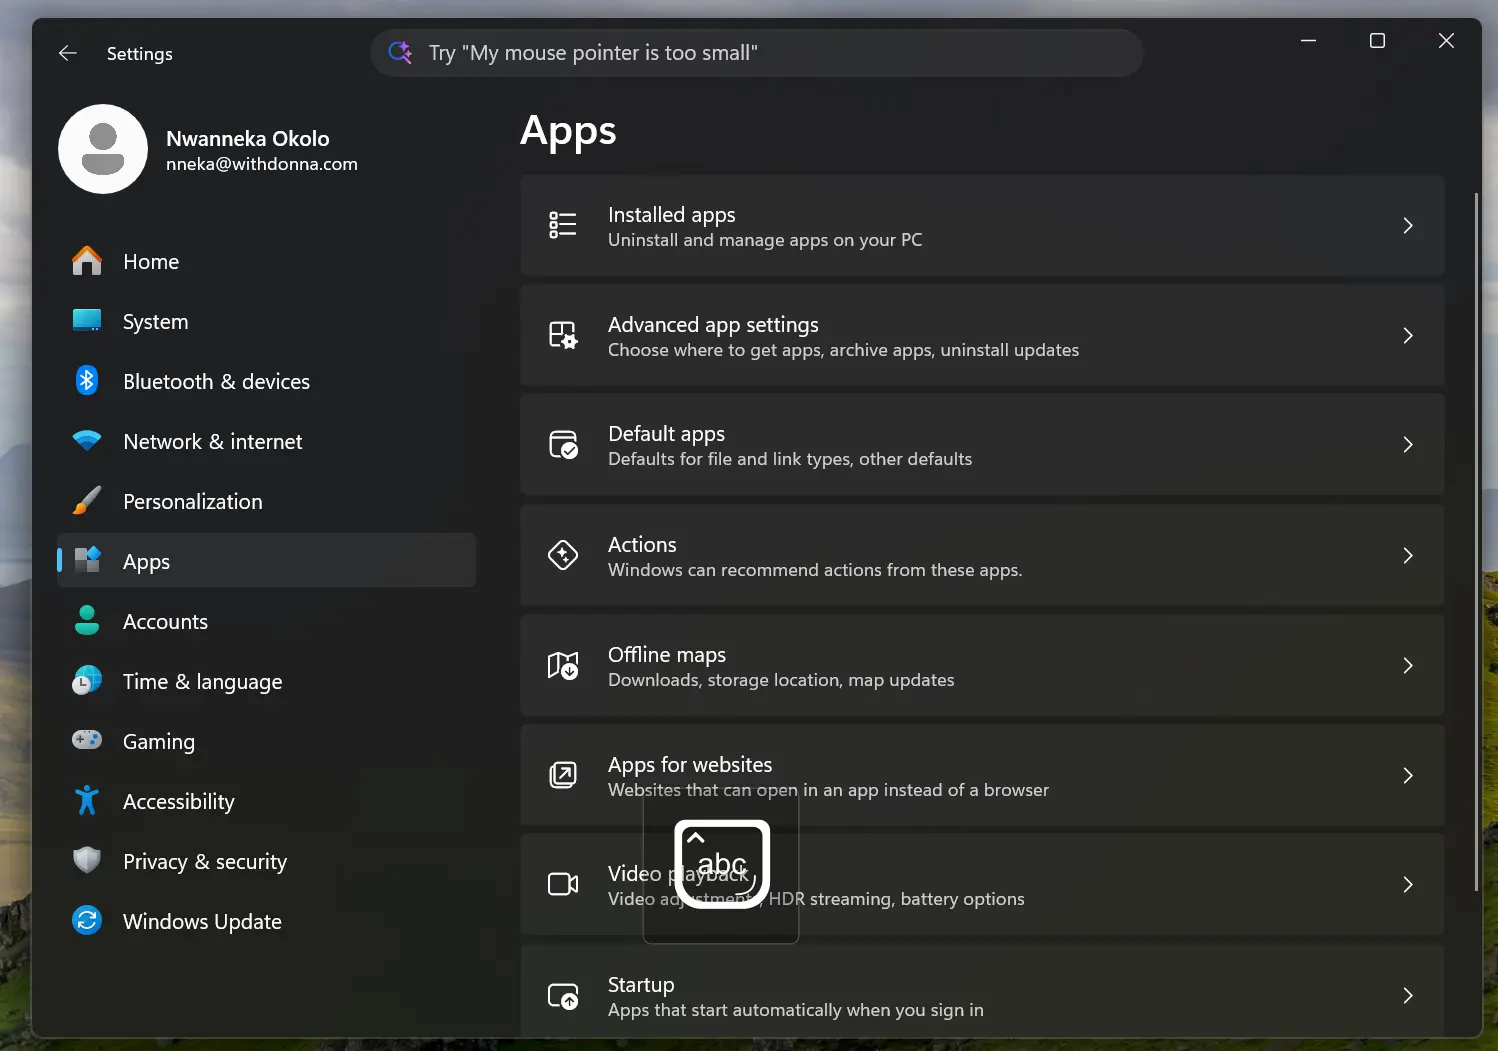This screenshot has height=1051, width=1498.
Task: Click the Actions diamond icon
Action: pos(563,555)
